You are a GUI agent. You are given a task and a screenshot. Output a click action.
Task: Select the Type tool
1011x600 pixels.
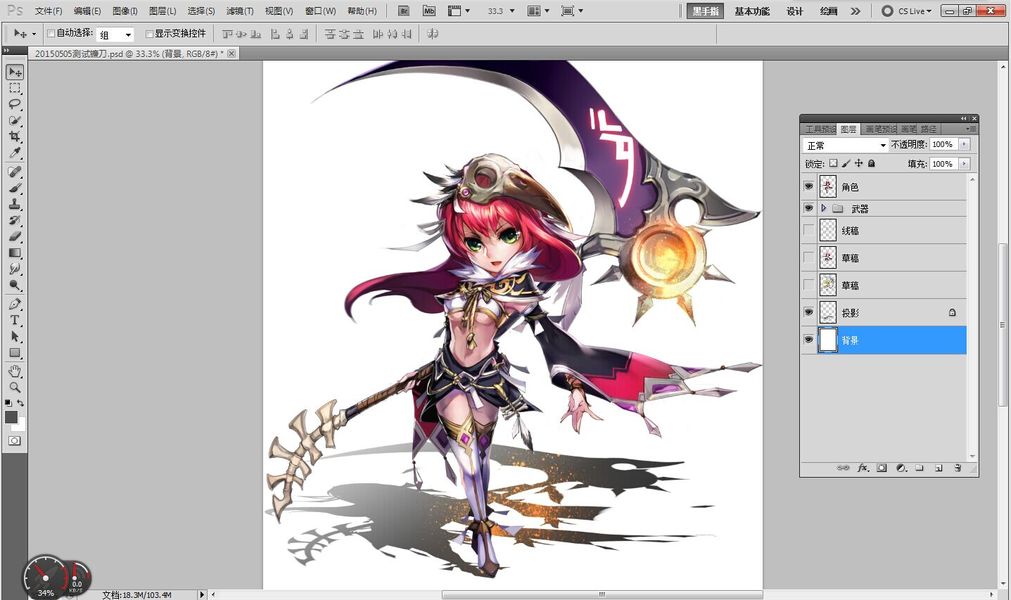[15, 320]
